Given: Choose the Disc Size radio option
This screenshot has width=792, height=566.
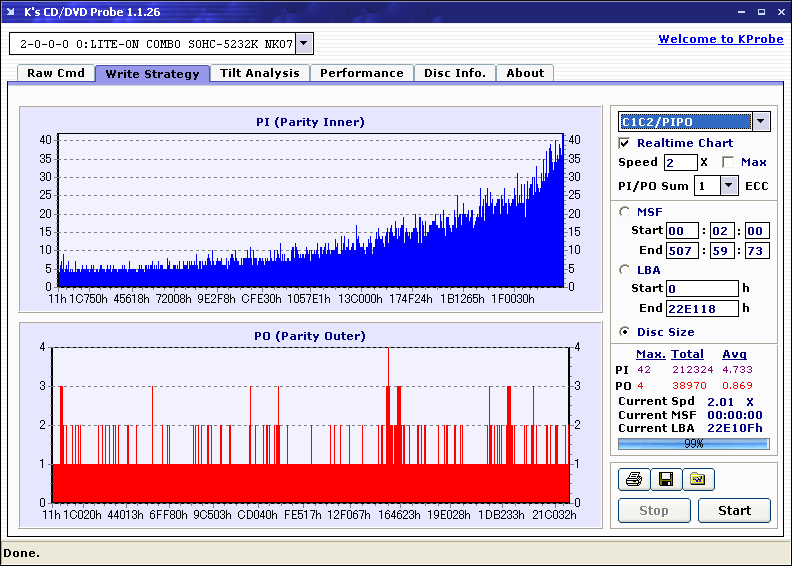Looking at the screenshot, I should tap(625, 332).
